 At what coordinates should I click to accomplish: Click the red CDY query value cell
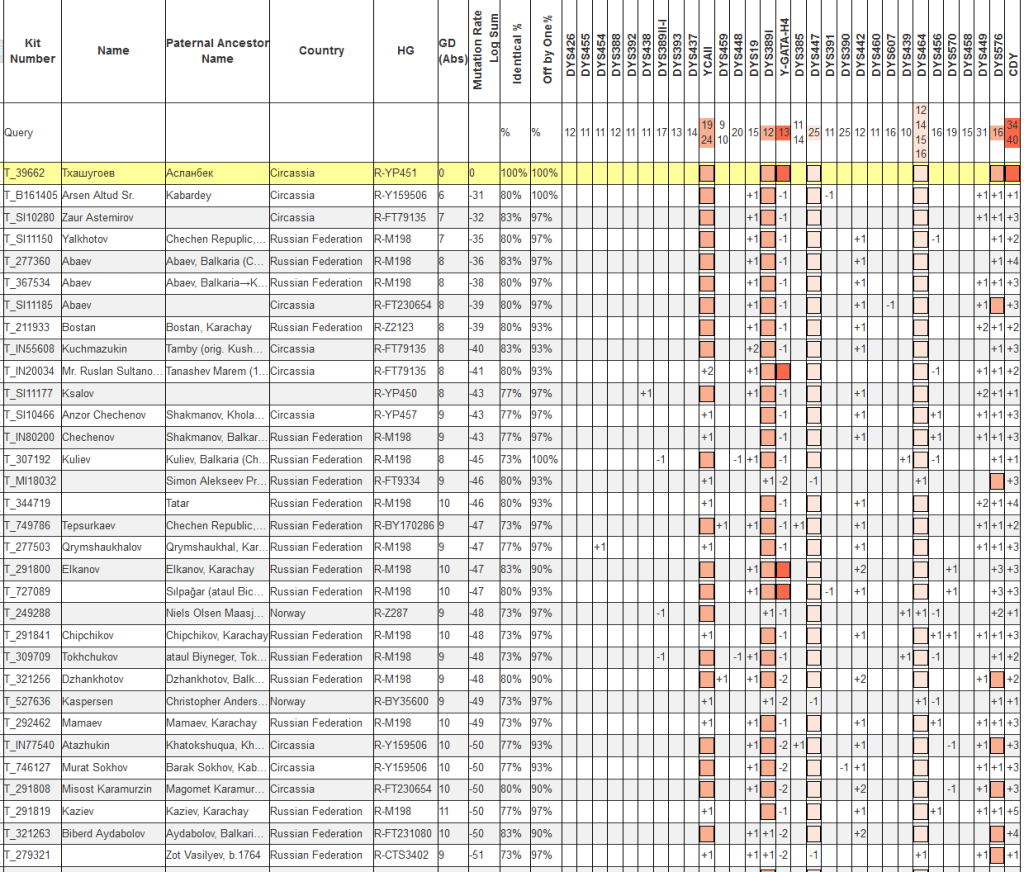tap(1013, 131)
